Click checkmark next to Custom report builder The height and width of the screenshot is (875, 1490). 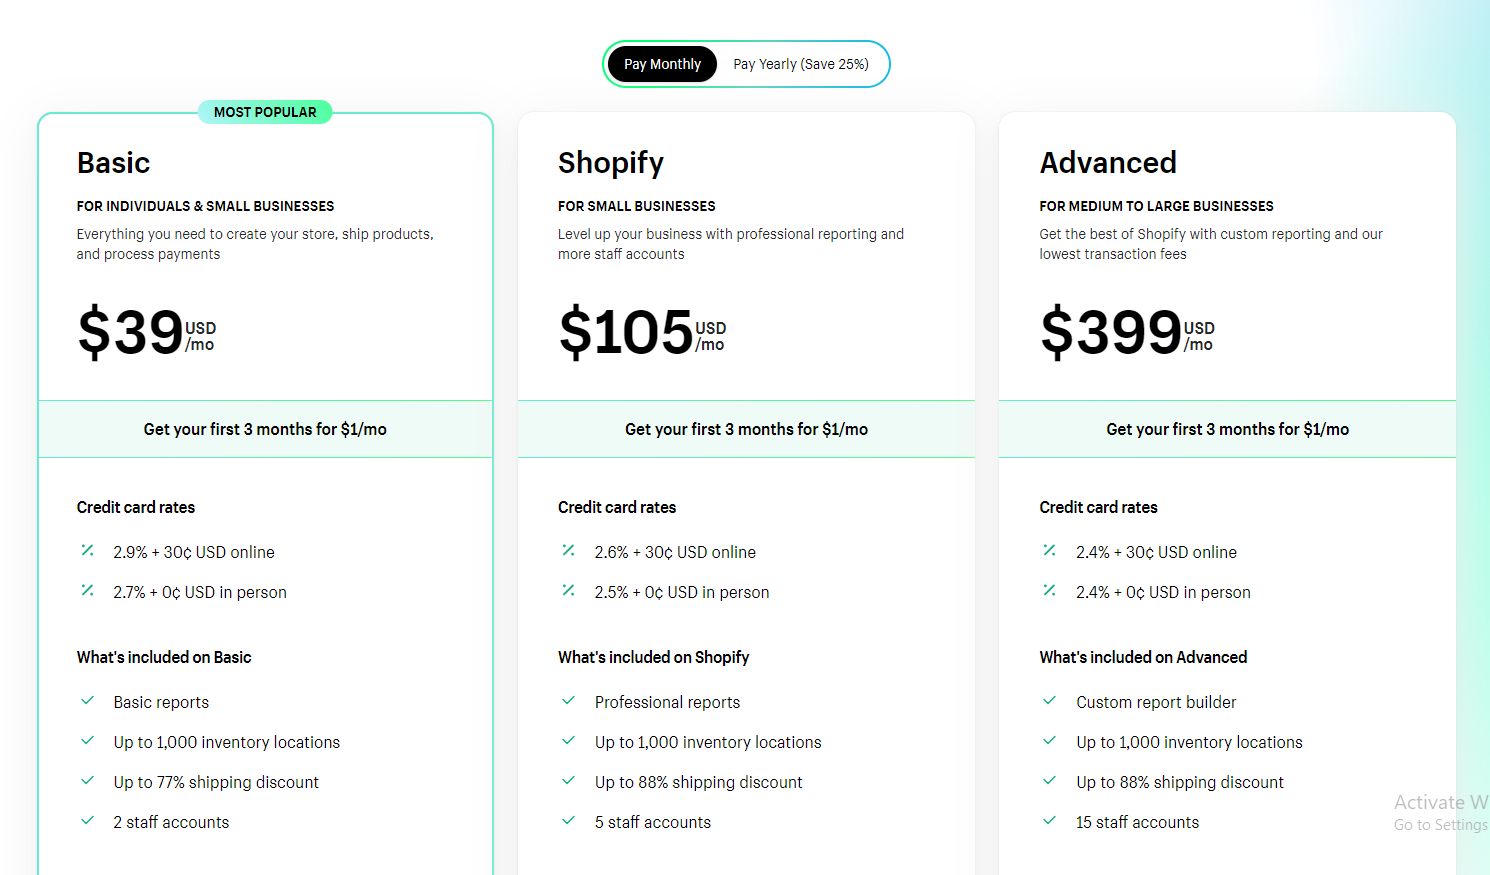click(1050, 700)
